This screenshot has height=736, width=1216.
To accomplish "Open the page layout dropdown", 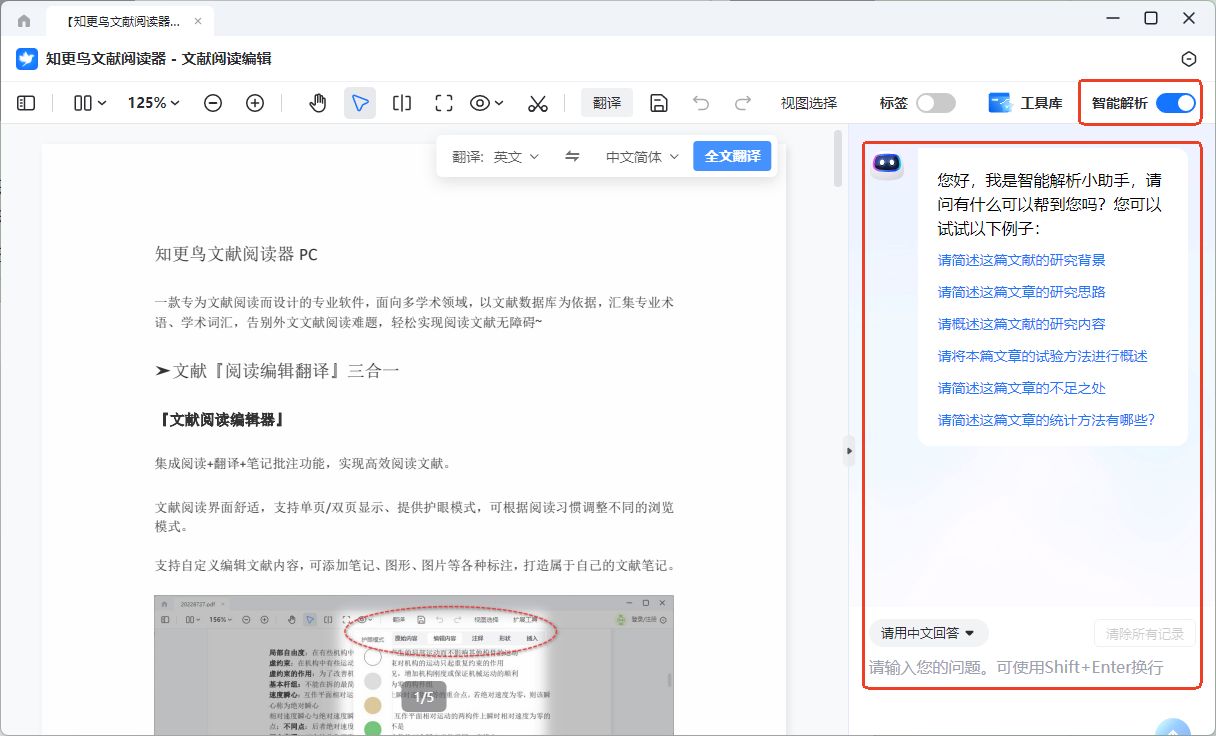I will [90, 103].
